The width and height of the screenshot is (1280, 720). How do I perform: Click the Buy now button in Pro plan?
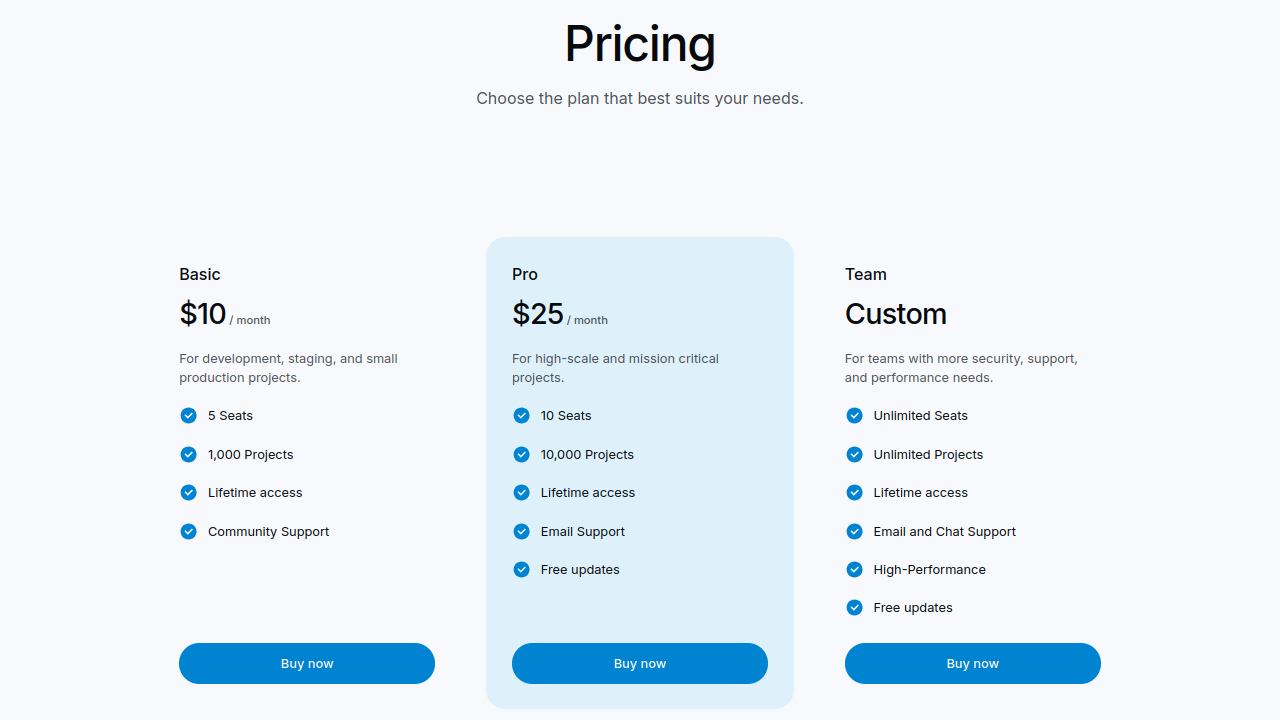[640, 663]
